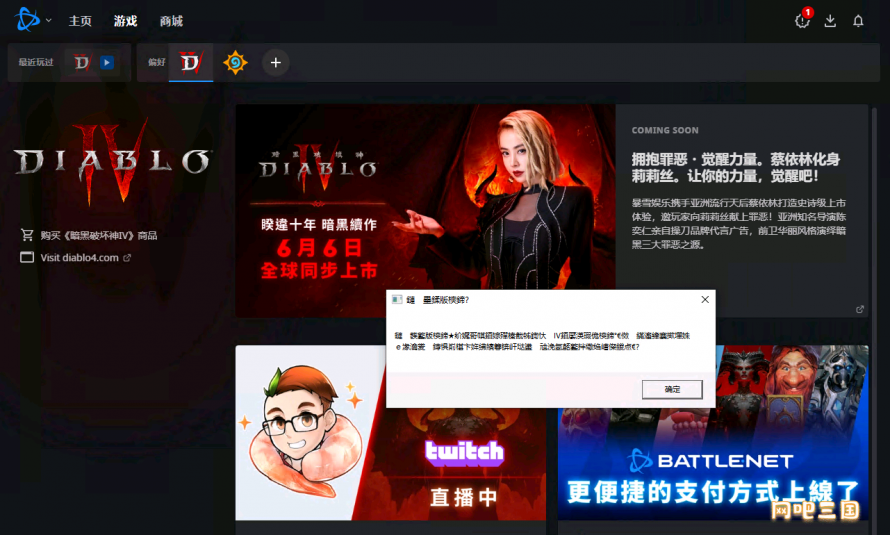Open the dropdown arrow beside Battle.net logo
This screenshot has height=535, width=890.
click(x=49, y=20)
